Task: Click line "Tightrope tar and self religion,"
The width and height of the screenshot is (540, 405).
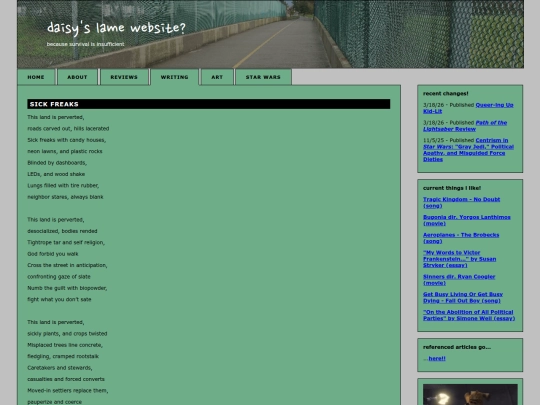Action: [x=66, y=242]
